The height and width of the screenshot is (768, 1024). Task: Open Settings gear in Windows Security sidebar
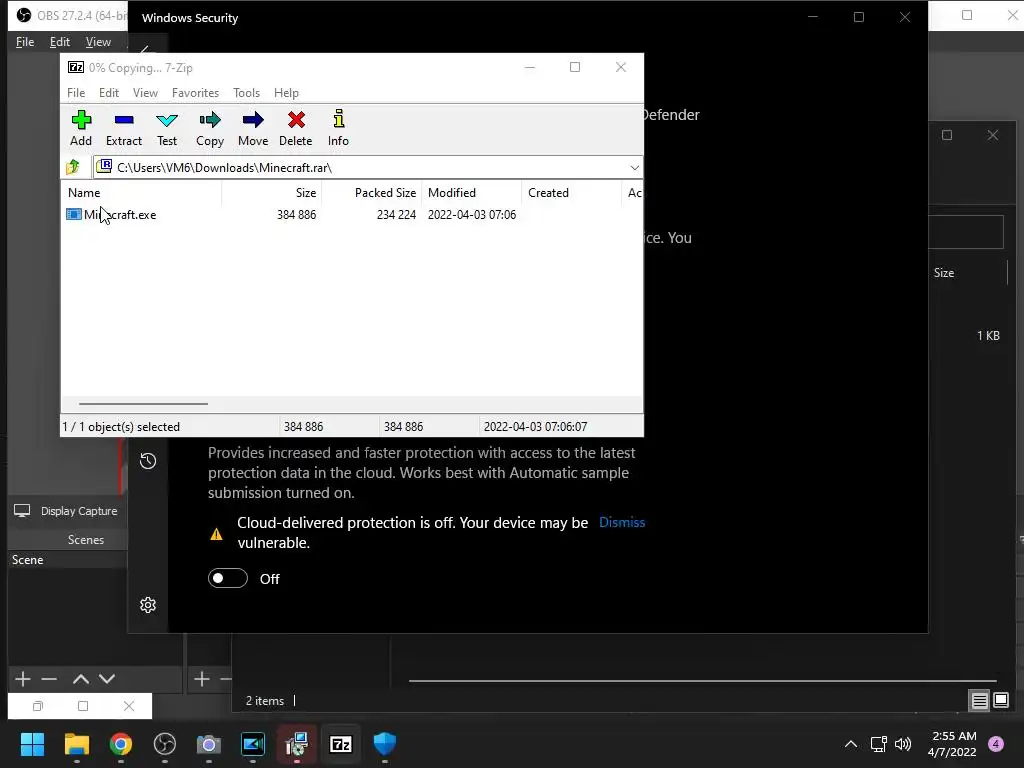click(148, 605)
